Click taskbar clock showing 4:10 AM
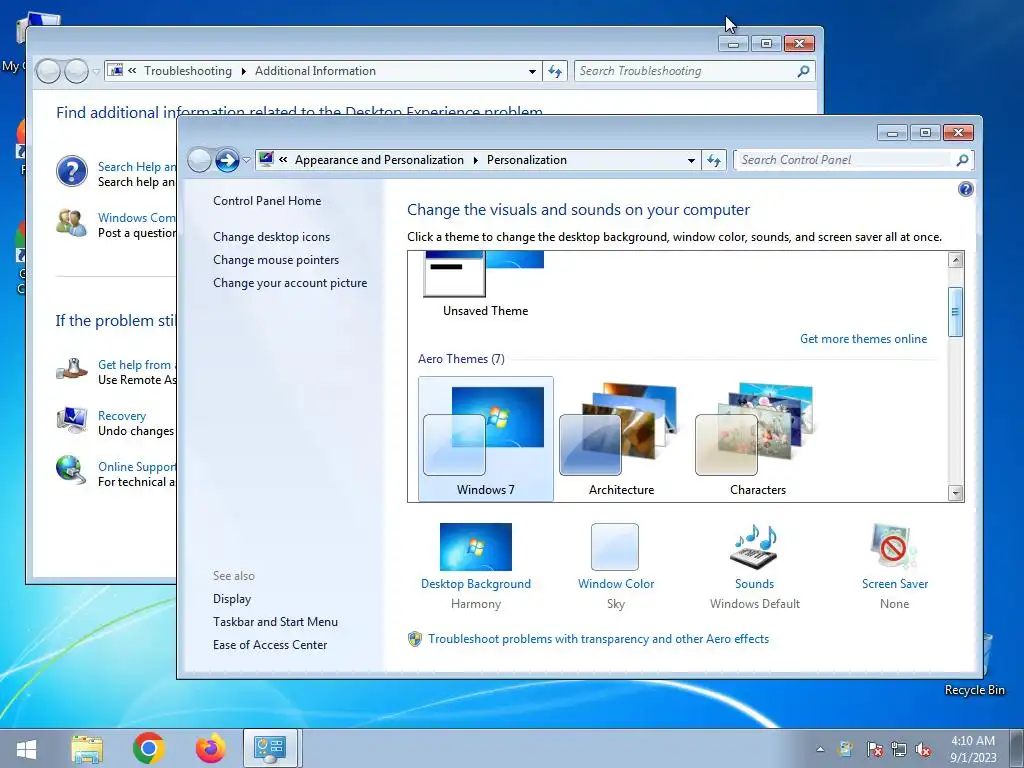 [973, 749]
